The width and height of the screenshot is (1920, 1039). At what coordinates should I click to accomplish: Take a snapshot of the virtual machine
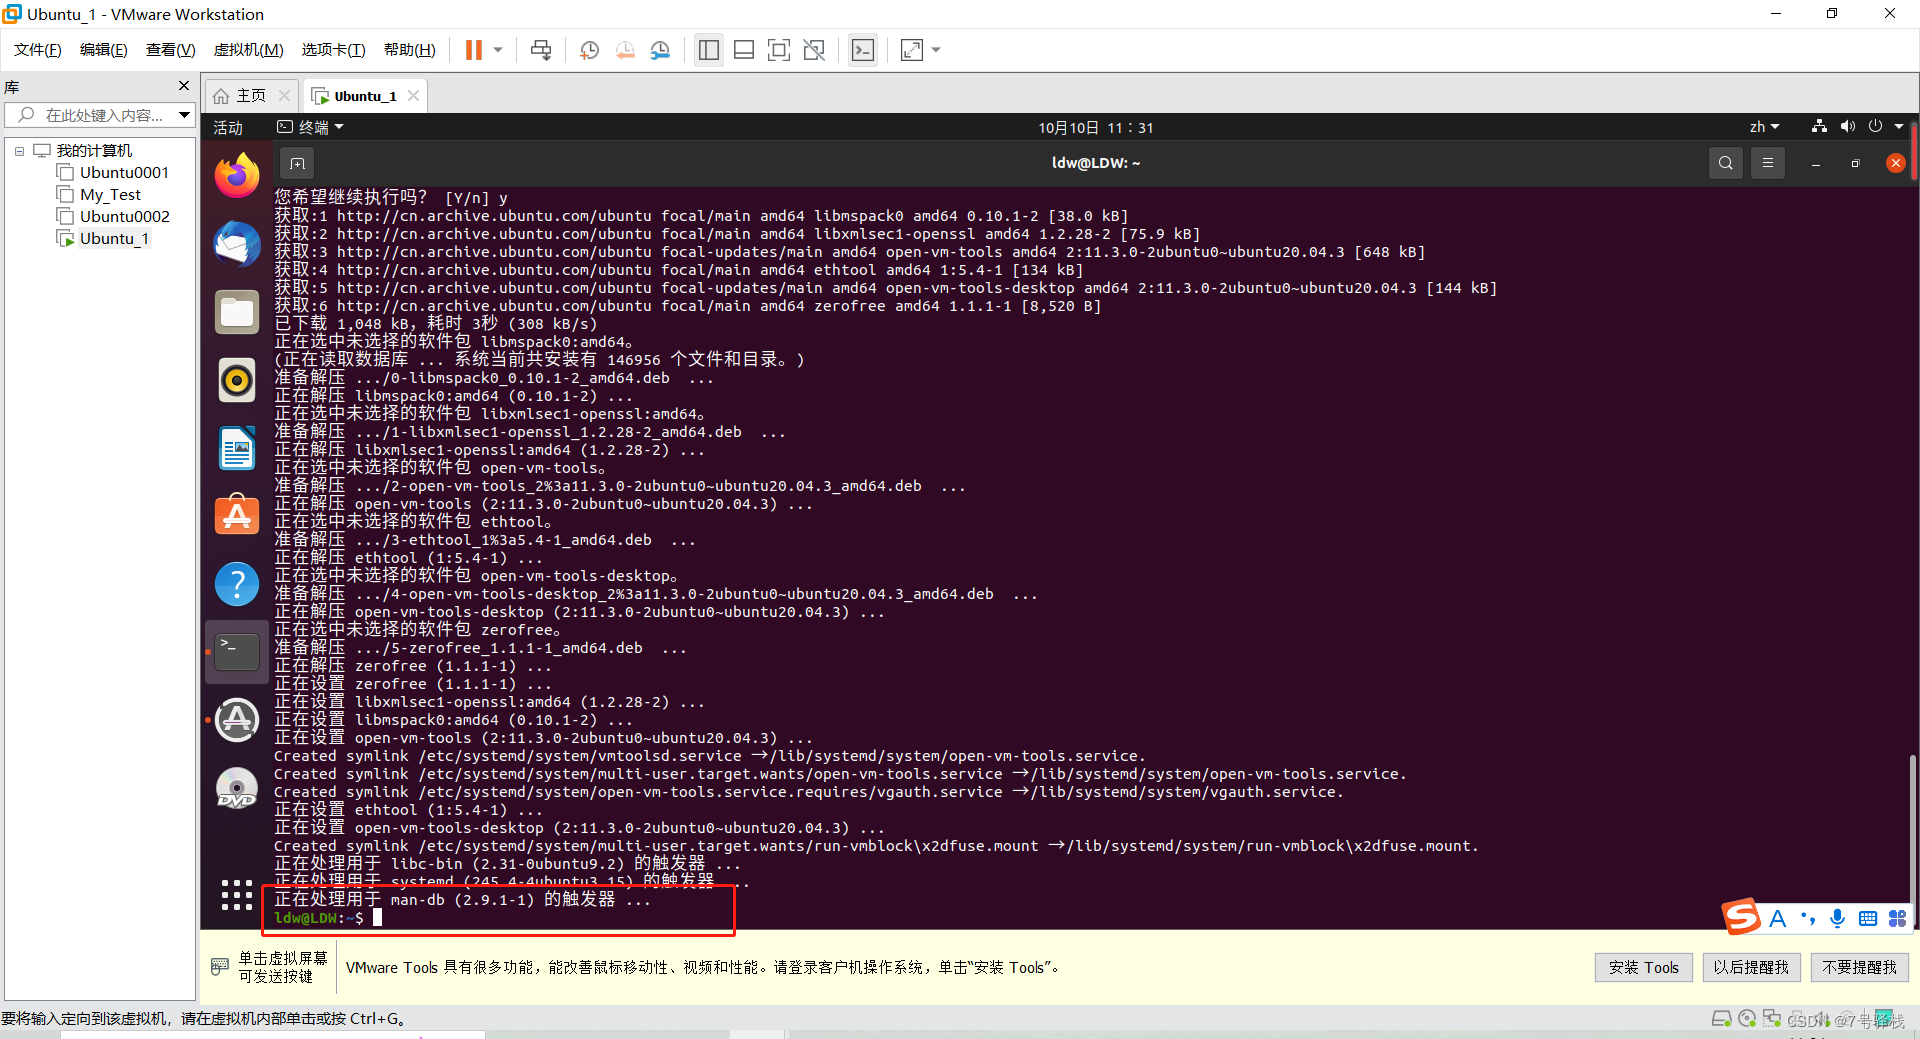[589, 49]
